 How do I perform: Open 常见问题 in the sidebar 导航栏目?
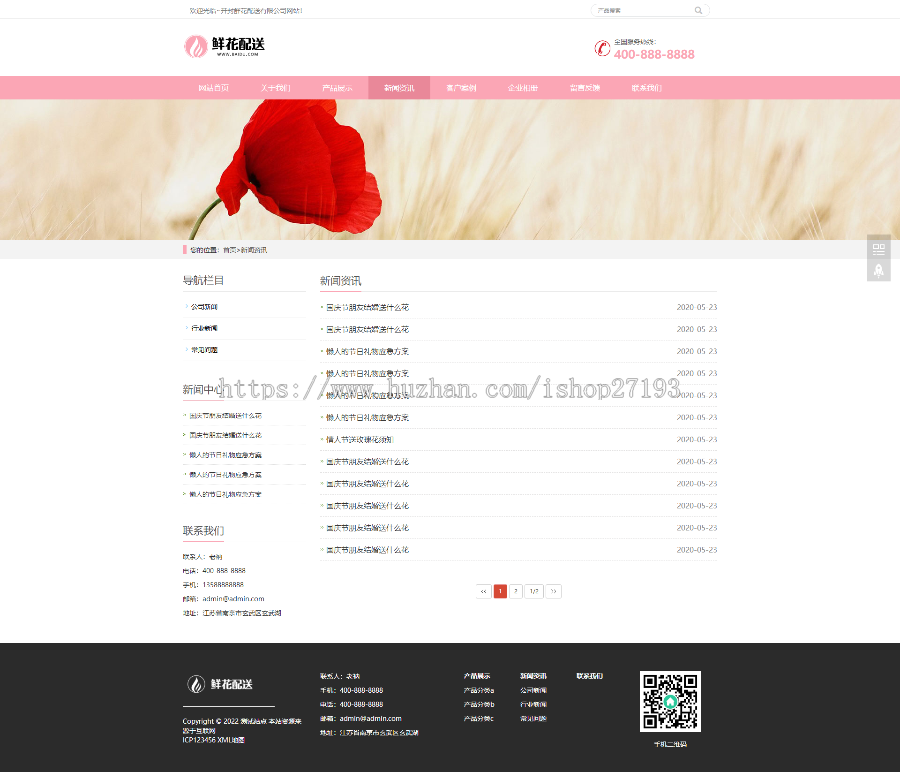click(x=204, y=350)
